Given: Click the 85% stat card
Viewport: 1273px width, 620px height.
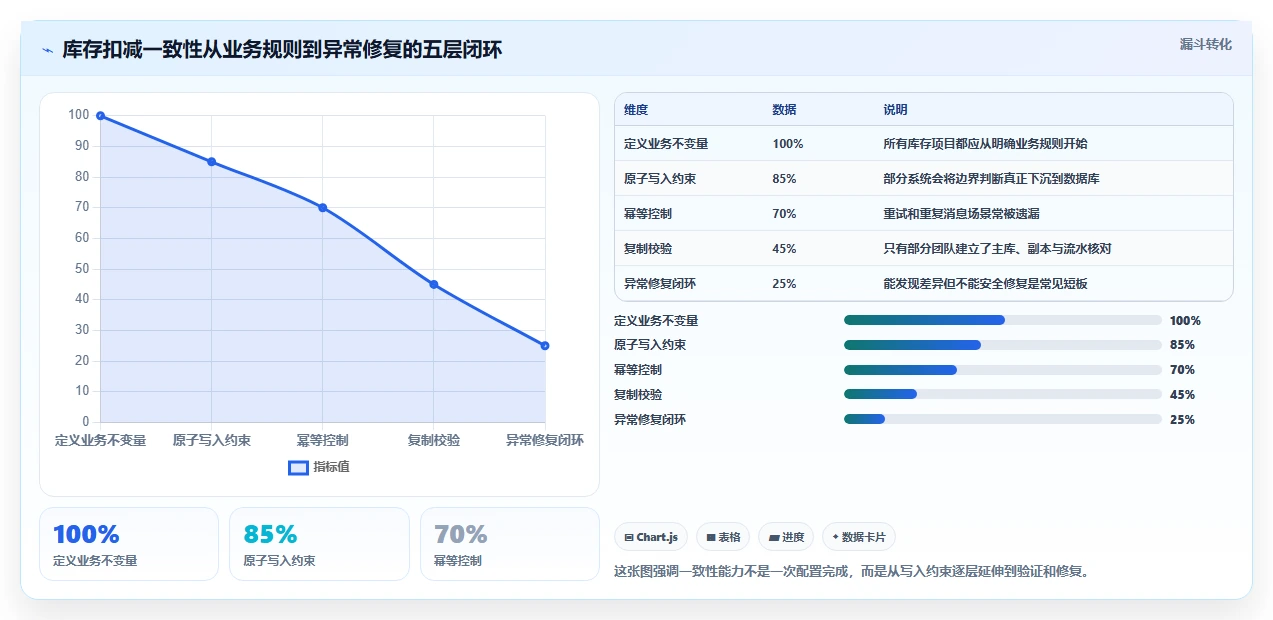Looking at the screenshot, I should point(319,544).
